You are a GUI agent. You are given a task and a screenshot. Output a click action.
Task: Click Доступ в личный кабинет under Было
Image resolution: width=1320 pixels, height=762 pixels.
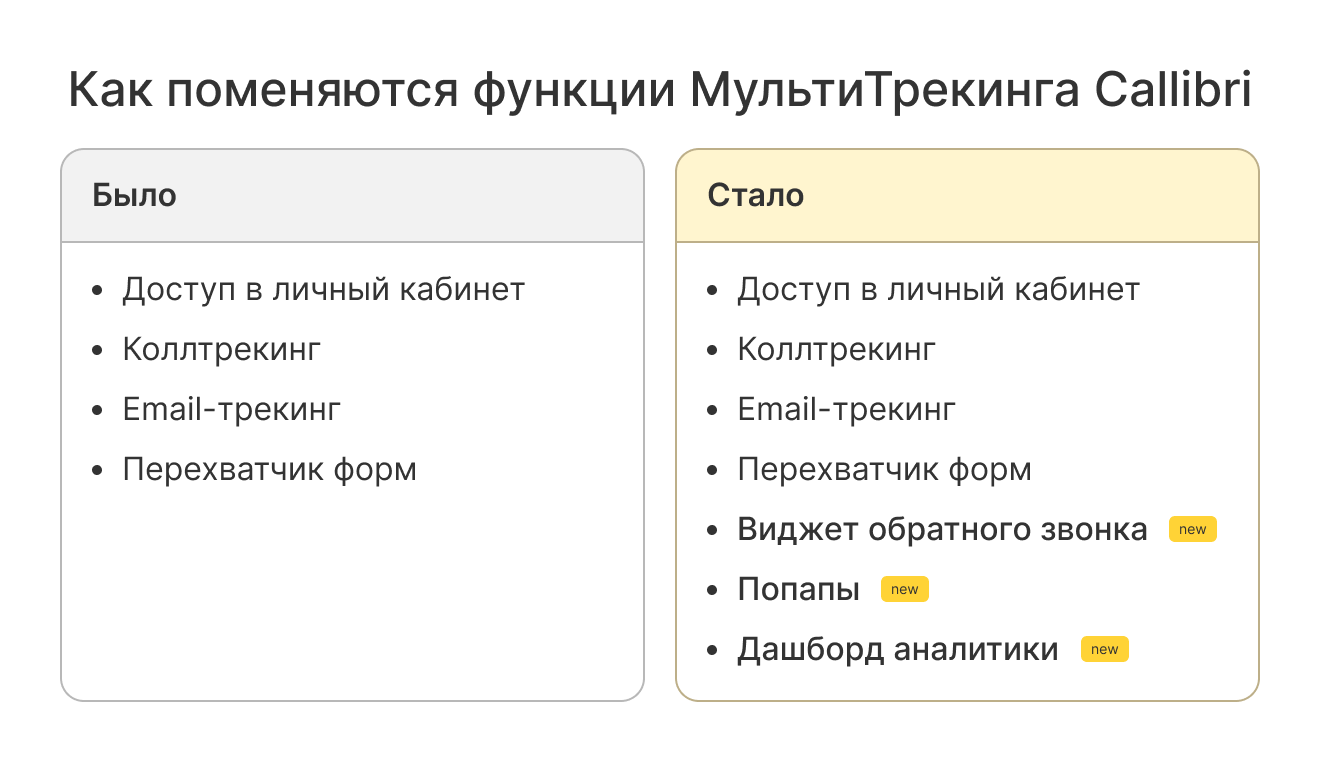(x=323, y=290)
